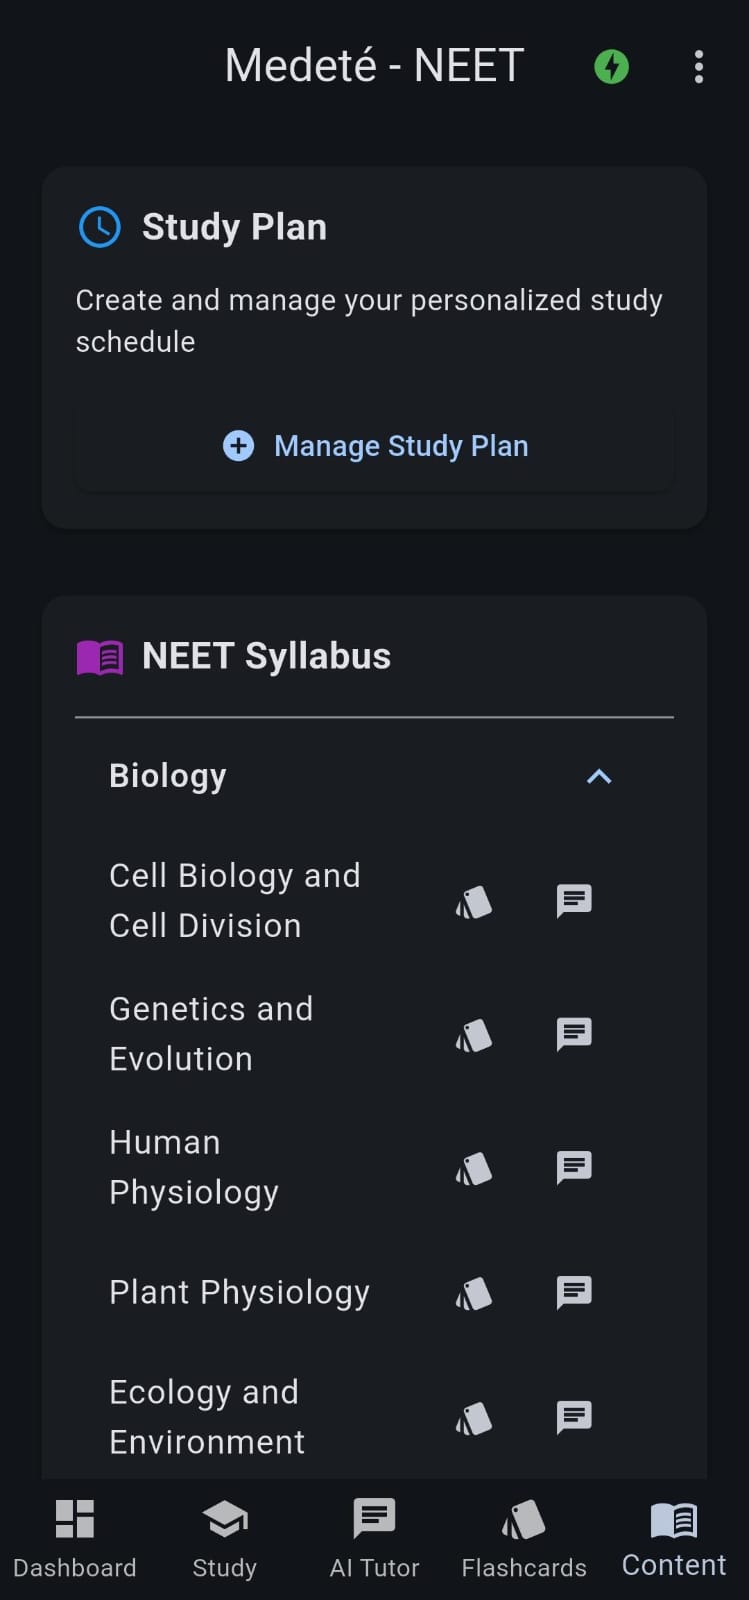This screenshot has width=749, height=1600.
Task: Open flashcards for Human Physiology
Action: 474,1168
